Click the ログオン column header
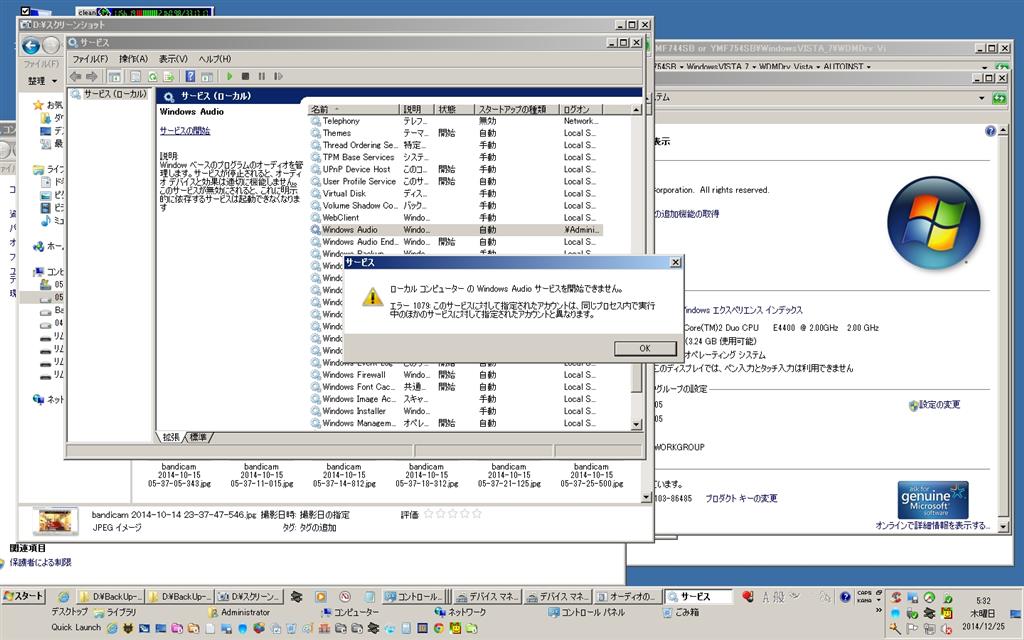Image resolution: width=1024 pixels, height=640 pixels. [580, 109]
